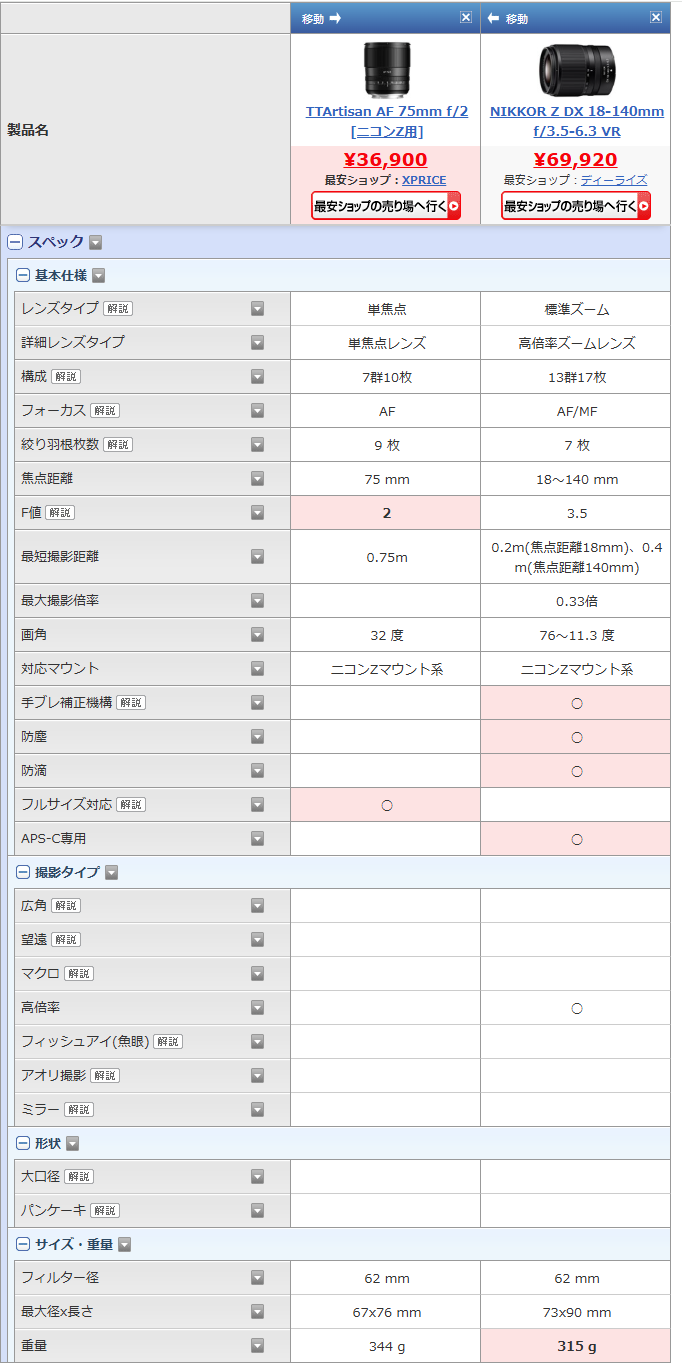682x1370 pixels.
Task: Open the XPRICE shop link
Action: pyautogui.click(x=424, y=180)
